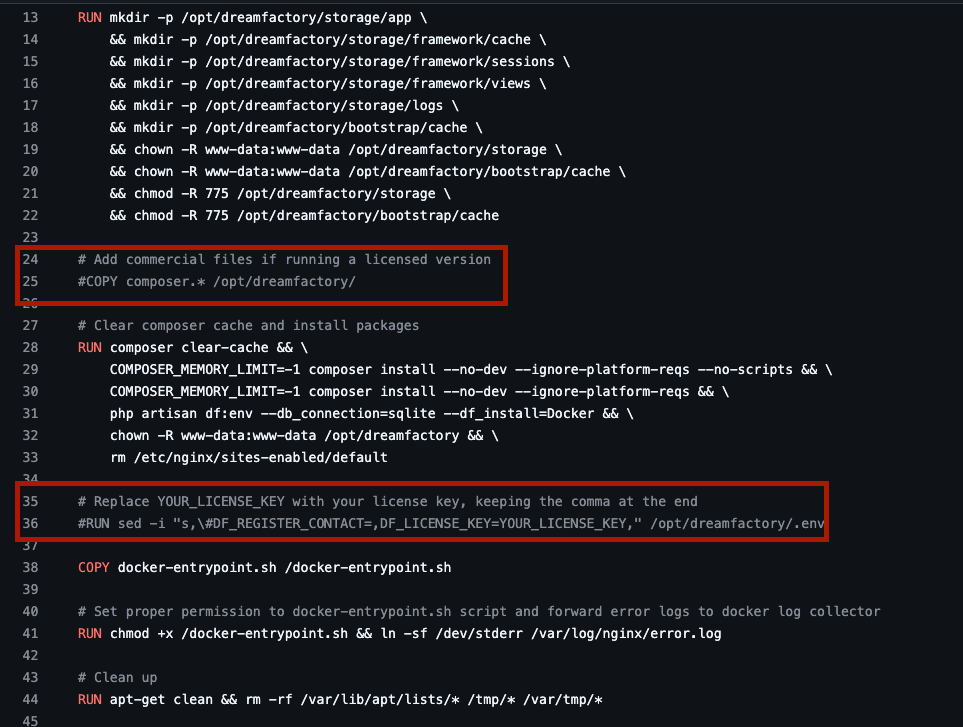Click line number 36 in the gutter
This screenshot has height=727, width=963.
(29, 523)
